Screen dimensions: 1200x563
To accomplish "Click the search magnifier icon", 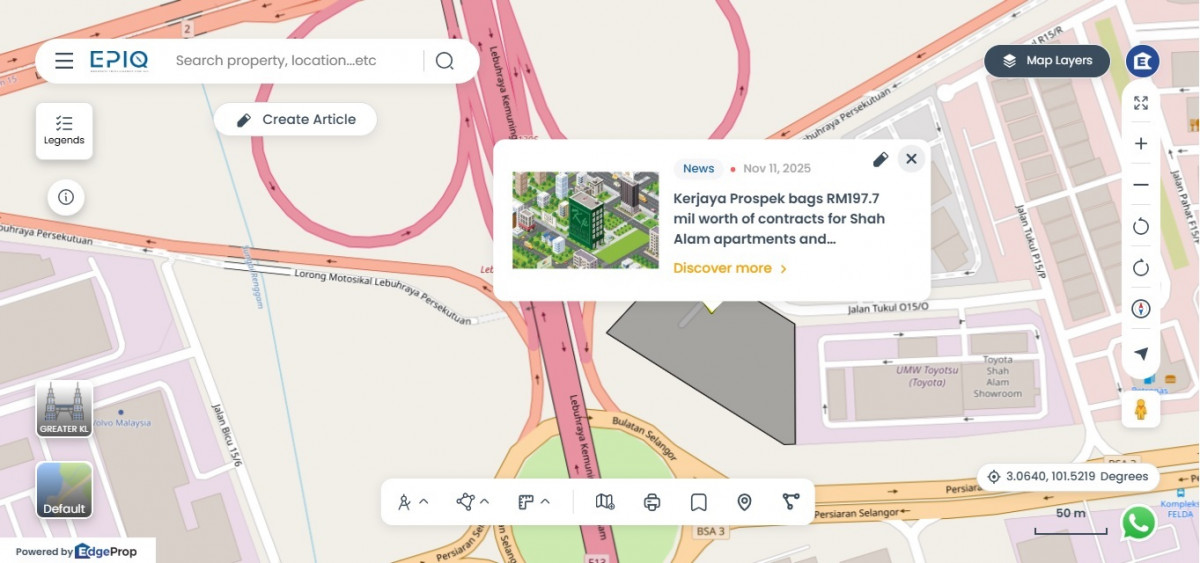I will (x=445, y=61).
